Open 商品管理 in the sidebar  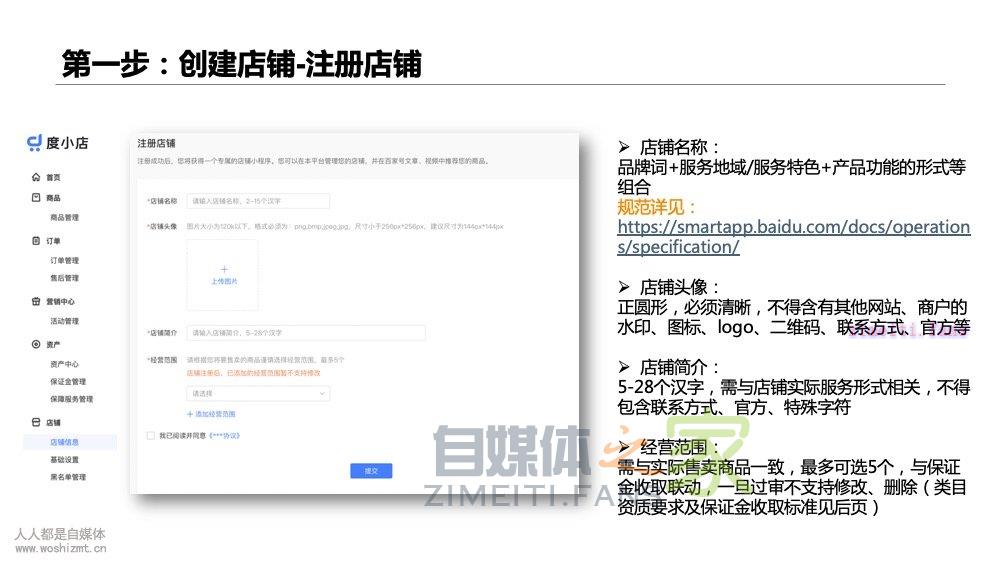pos(64,218)
